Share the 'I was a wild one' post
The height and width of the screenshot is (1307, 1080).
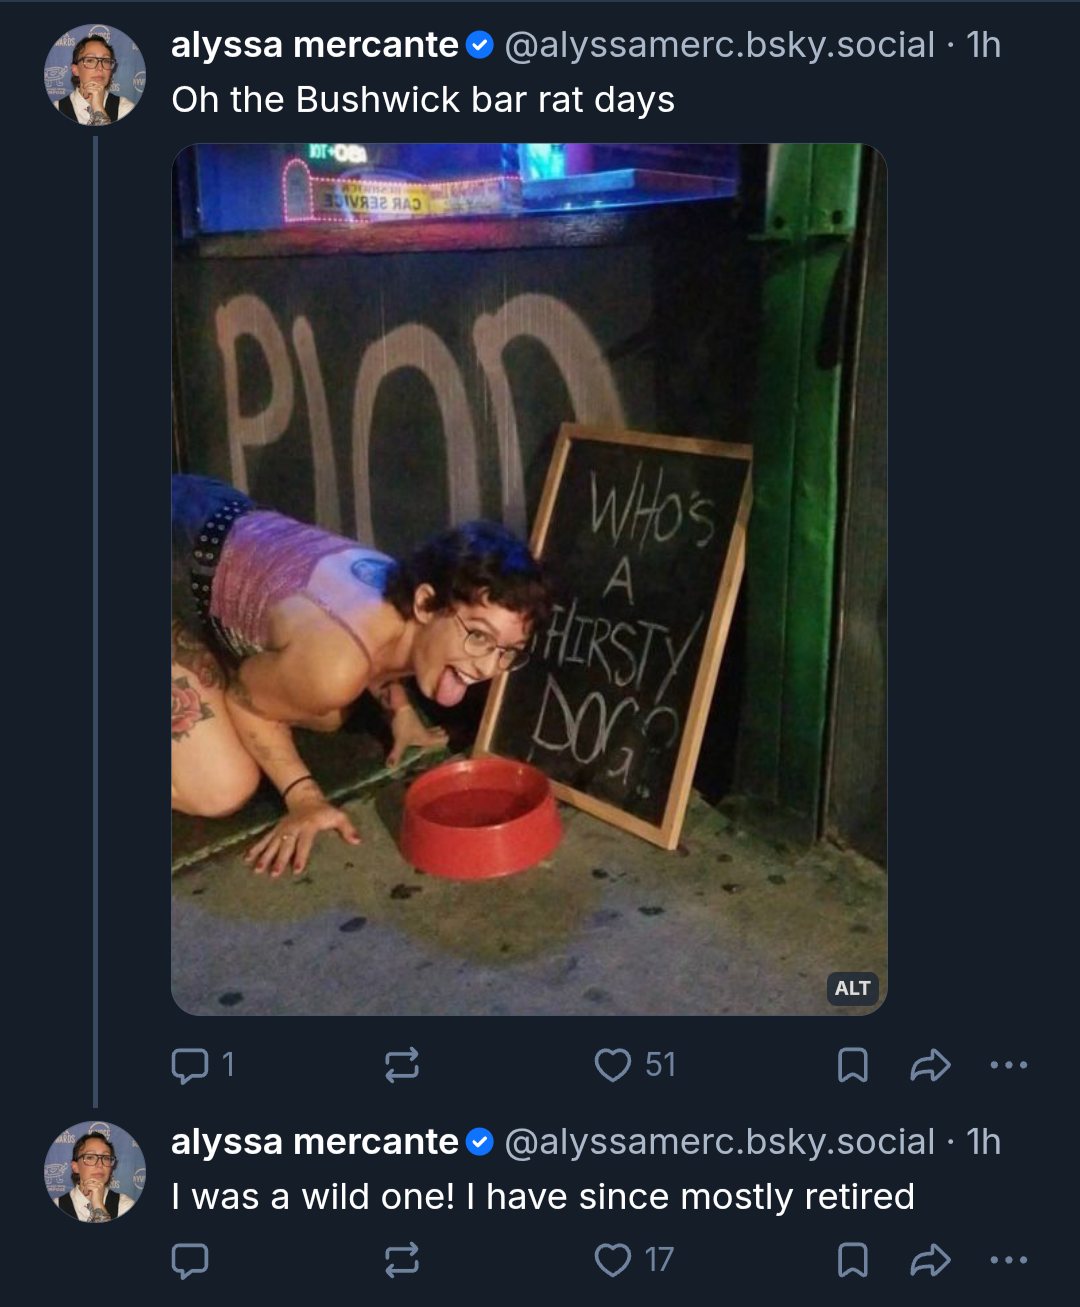[x=930, y=1260]
